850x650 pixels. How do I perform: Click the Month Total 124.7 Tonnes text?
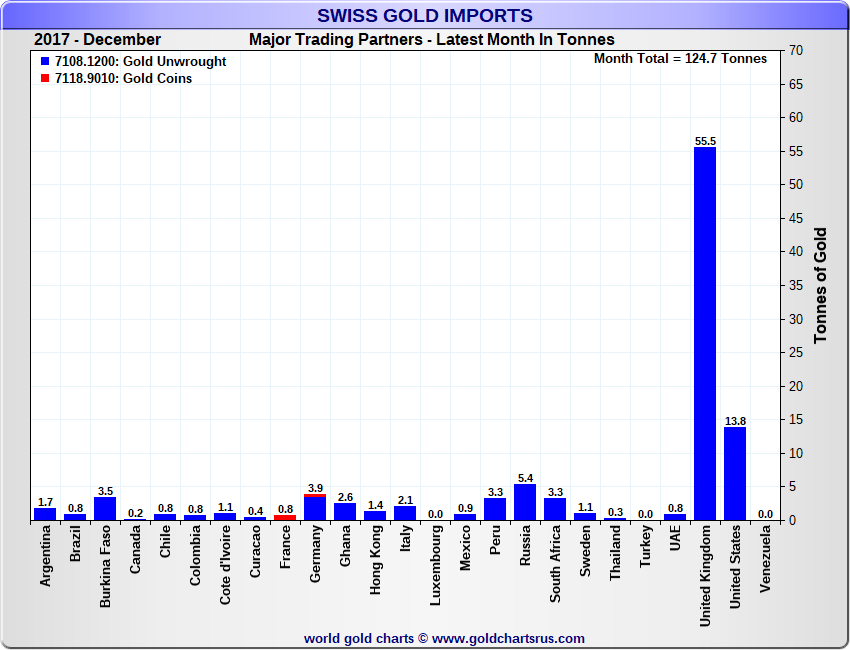[680, 59]
